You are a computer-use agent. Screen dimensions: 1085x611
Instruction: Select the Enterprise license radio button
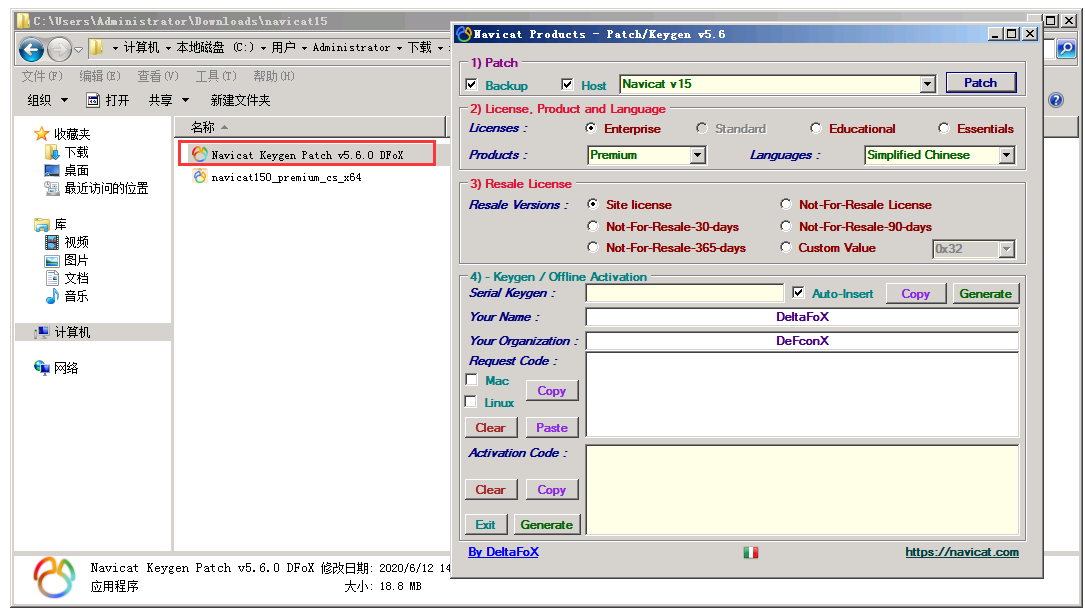591,128
